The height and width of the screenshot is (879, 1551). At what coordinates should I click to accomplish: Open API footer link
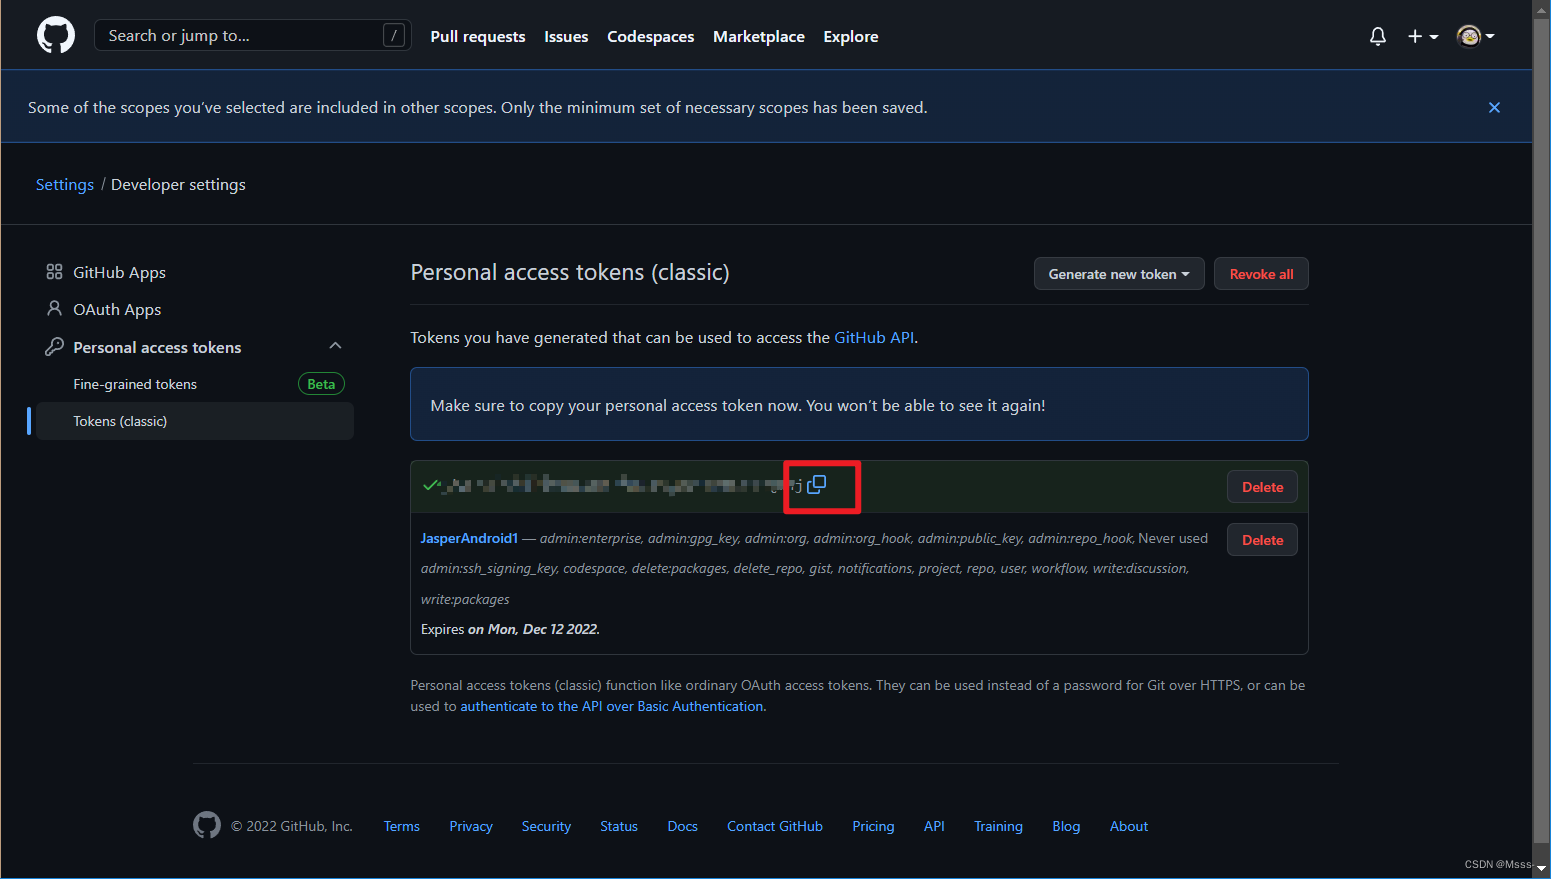[x=934, y=826]
